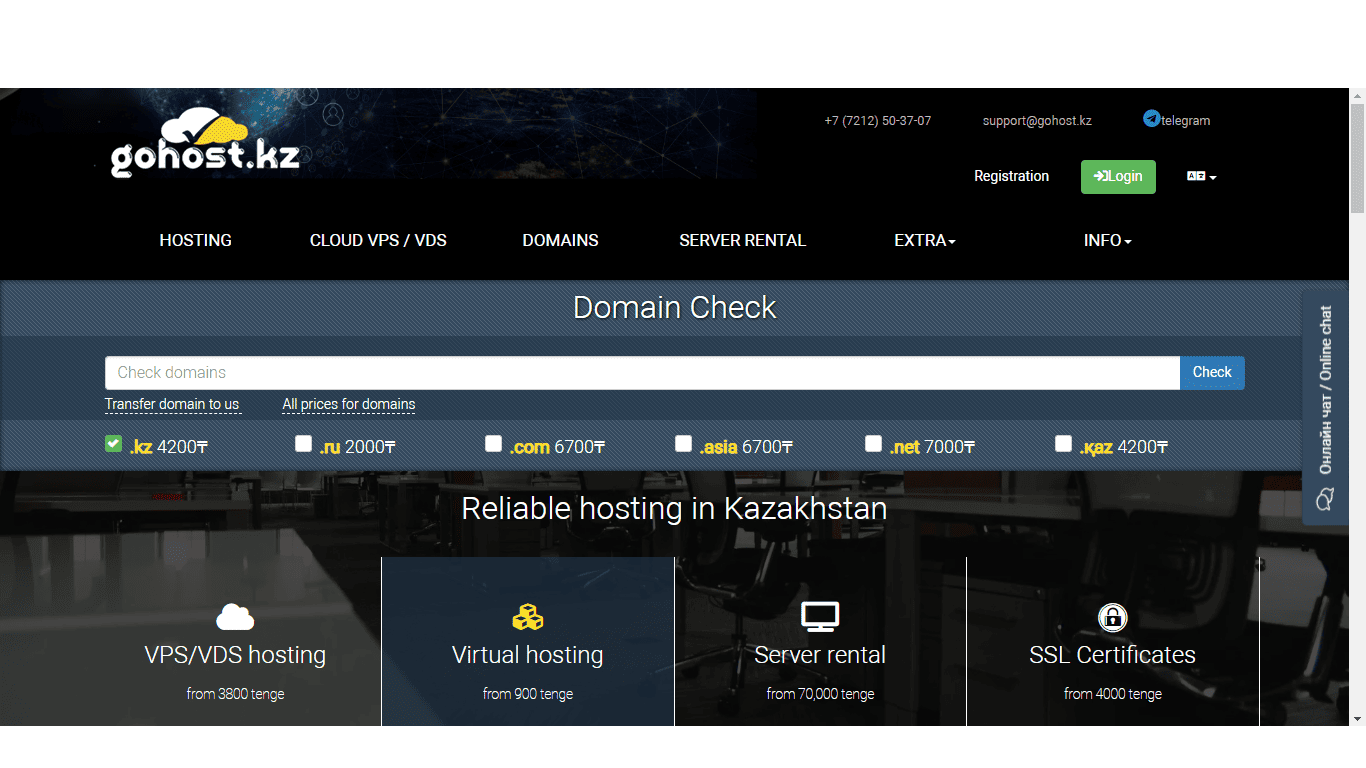Click the monitor icon above Server rental

tap(820, 617)
